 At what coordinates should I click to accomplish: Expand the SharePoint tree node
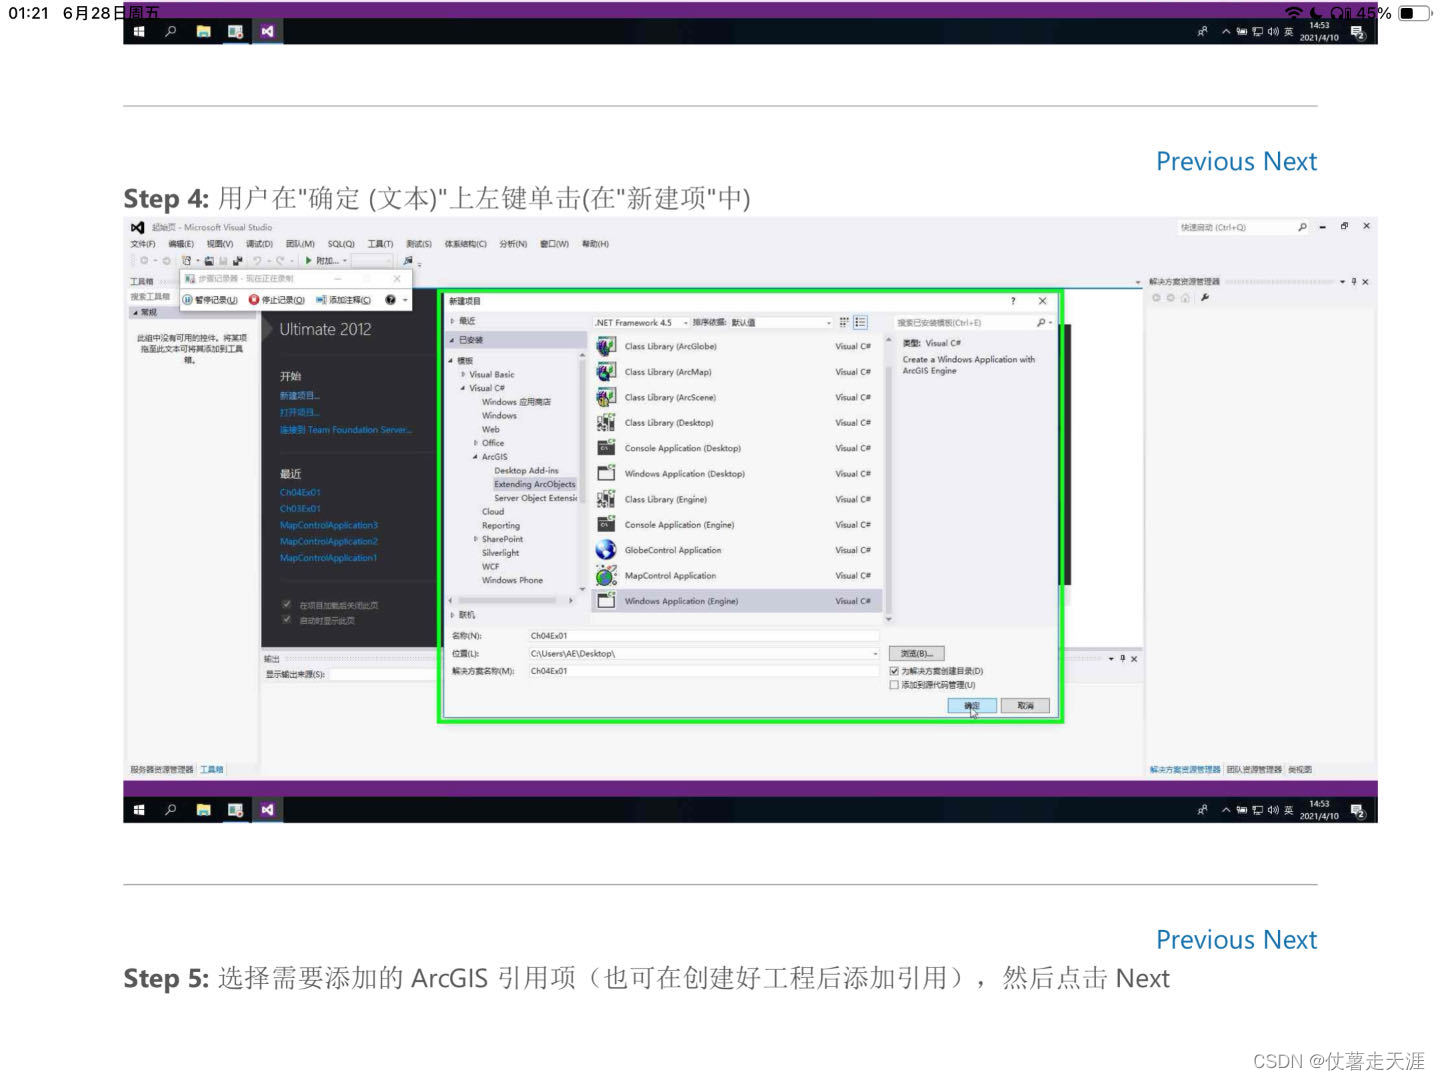(x=476, y=539)
